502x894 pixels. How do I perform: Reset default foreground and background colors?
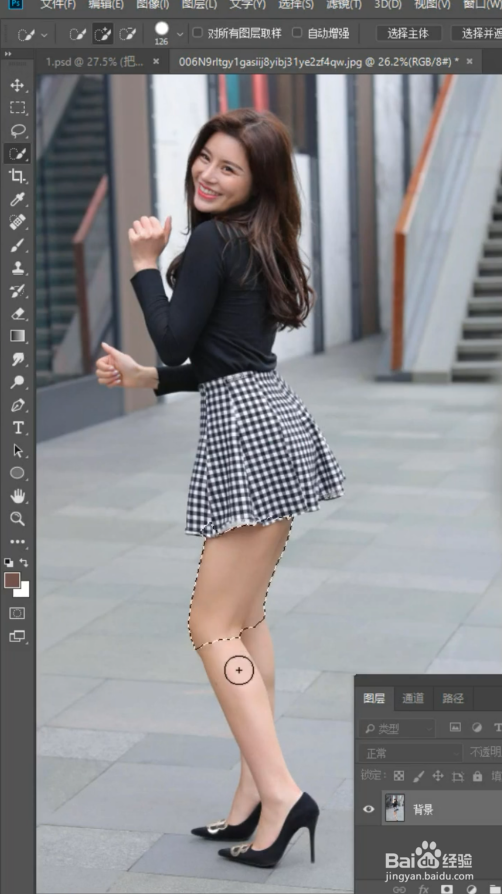9,561
